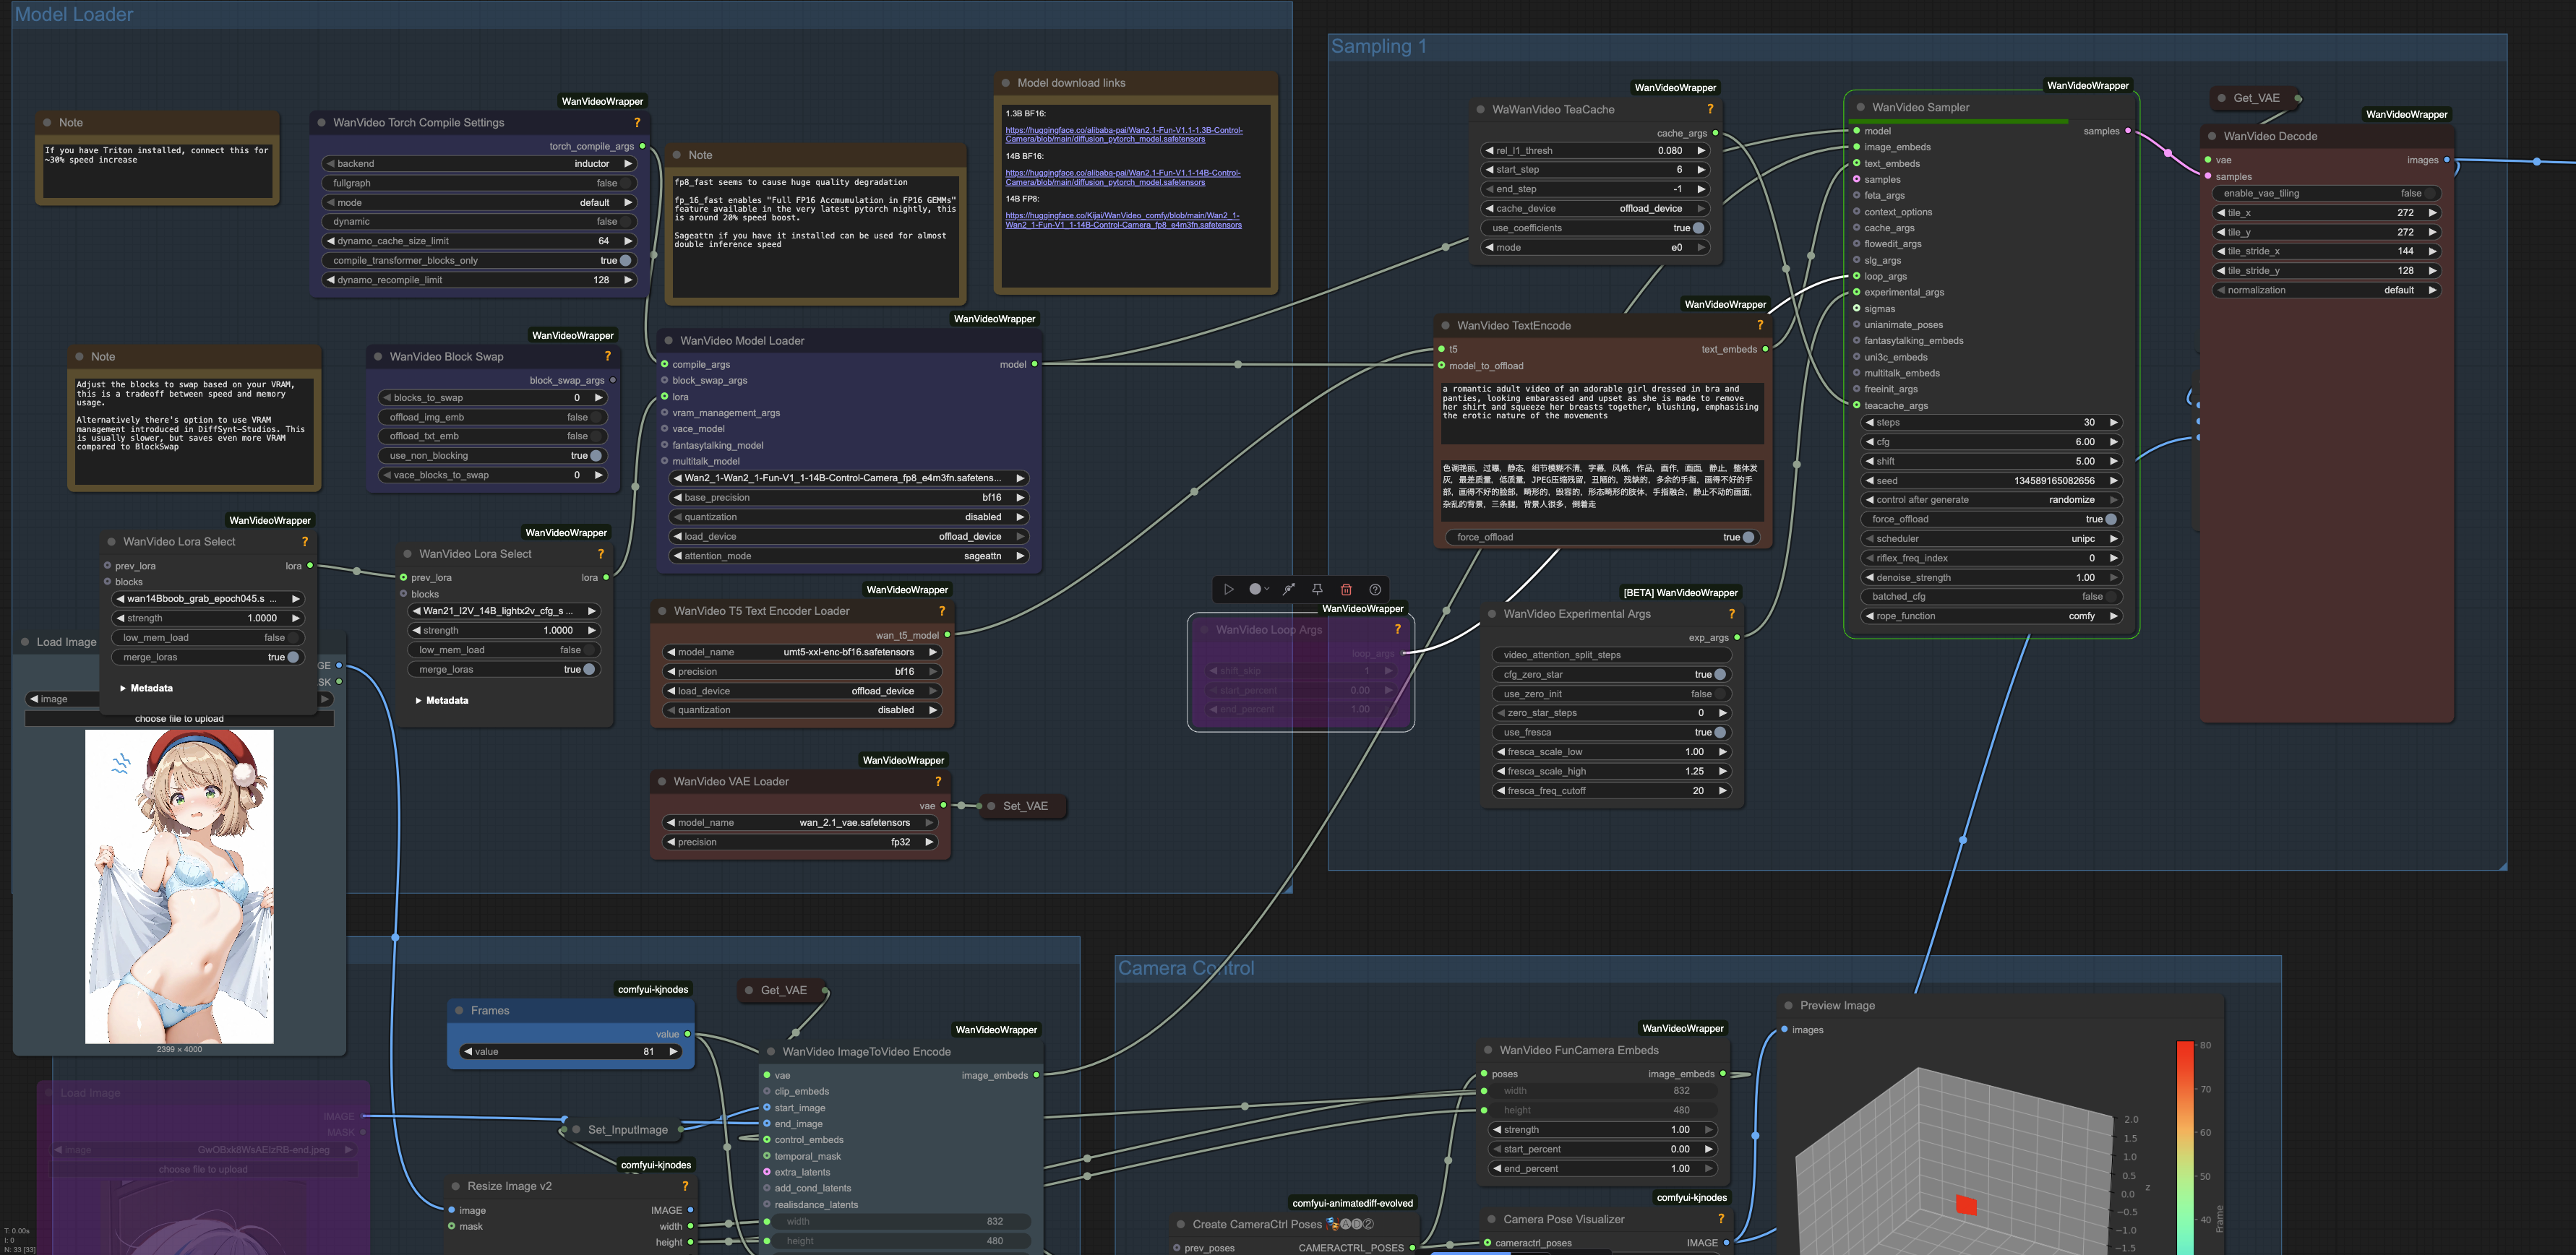
Task: Expand Metadata under wan14Bboob Lora Select
Action: click(x=146, y=688)
